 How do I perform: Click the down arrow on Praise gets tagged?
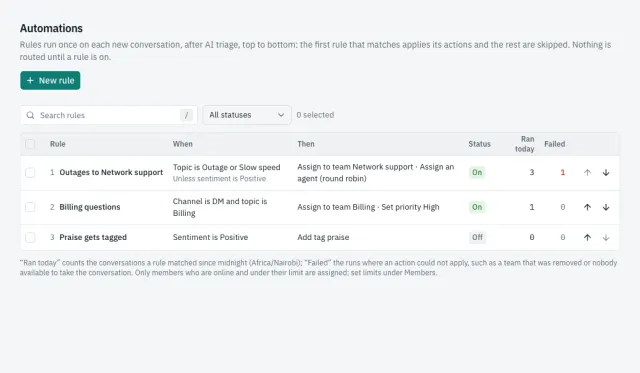[x=606, y=238]
